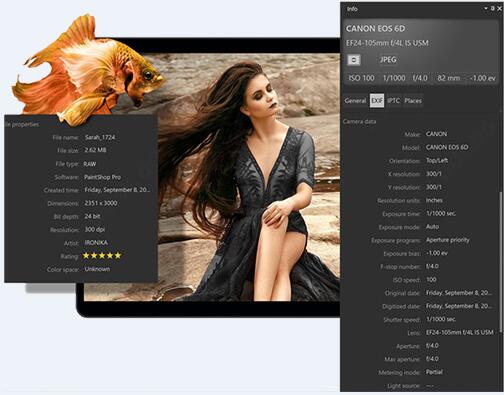The height and width of the screenshot is (395, 504).
Task: Click the File type value RAW
Action: (x=90, y=164)
